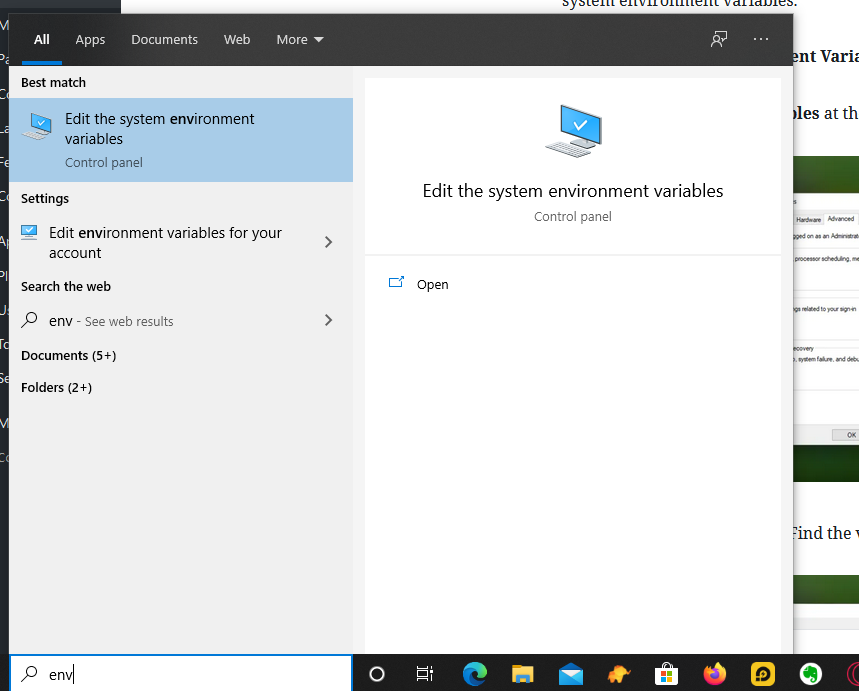
Task: Switch to the Apps tab
Action: 90,39
